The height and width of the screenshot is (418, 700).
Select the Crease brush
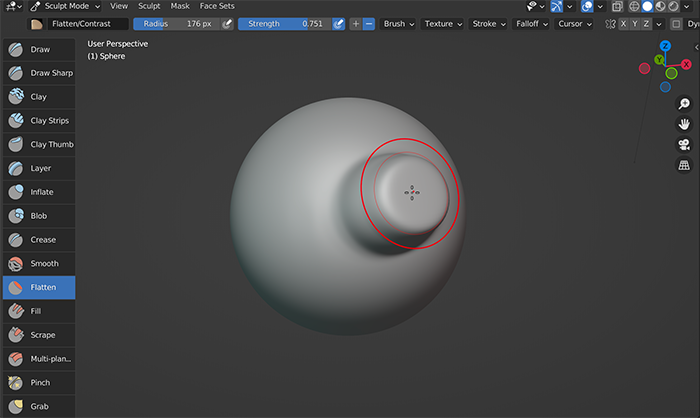click(39, 240)
